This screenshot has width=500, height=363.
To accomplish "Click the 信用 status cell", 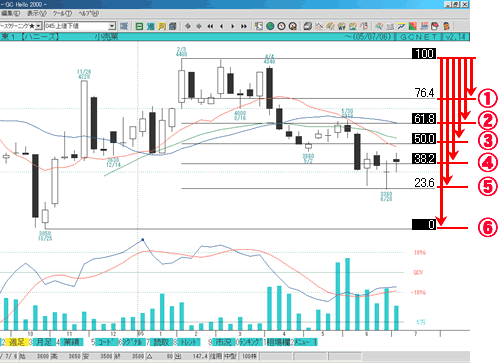I will (215, 356).
